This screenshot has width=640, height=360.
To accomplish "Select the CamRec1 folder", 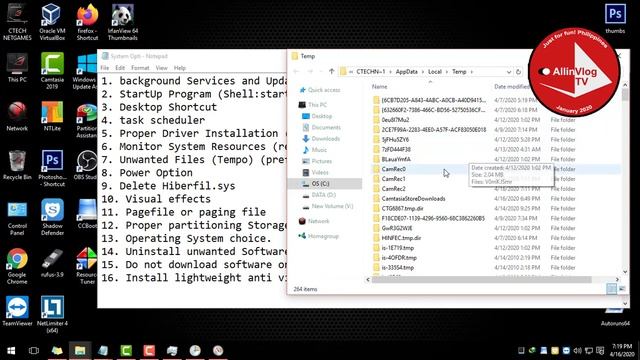I will tap(393, 179).
